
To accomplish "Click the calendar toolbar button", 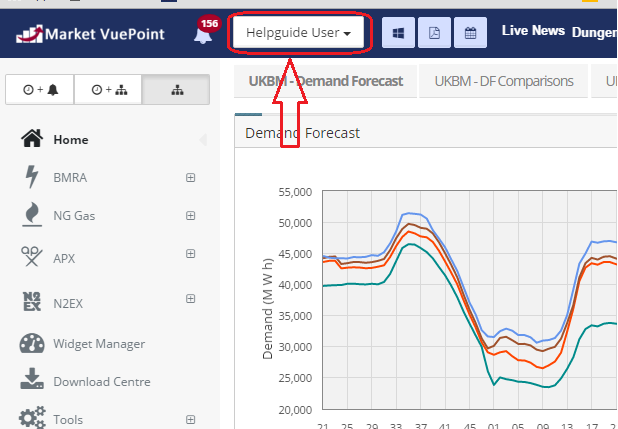I will coord(470,33).
